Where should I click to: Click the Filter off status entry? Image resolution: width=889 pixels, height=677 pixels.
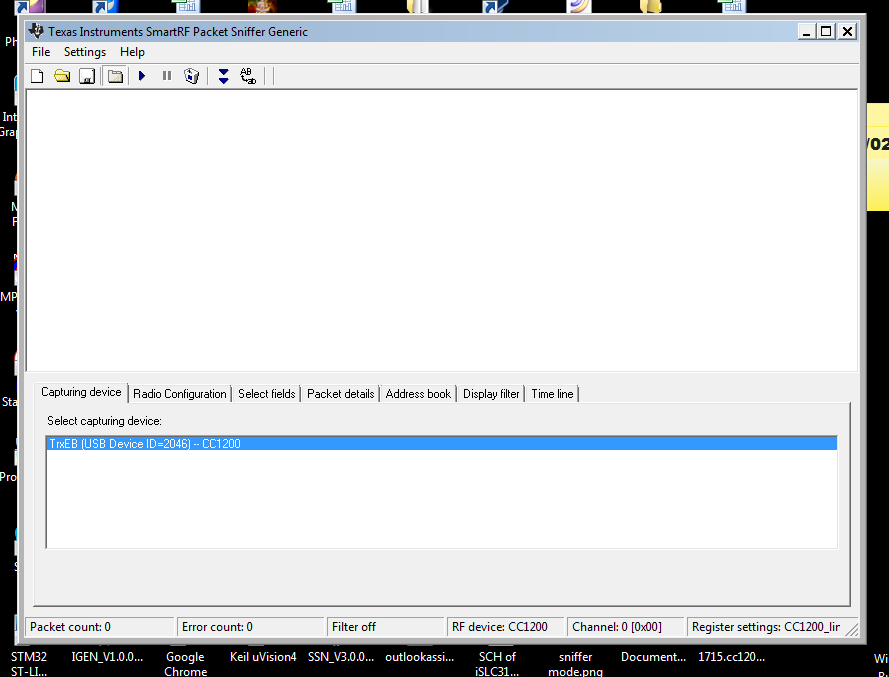tap(386, 627)
